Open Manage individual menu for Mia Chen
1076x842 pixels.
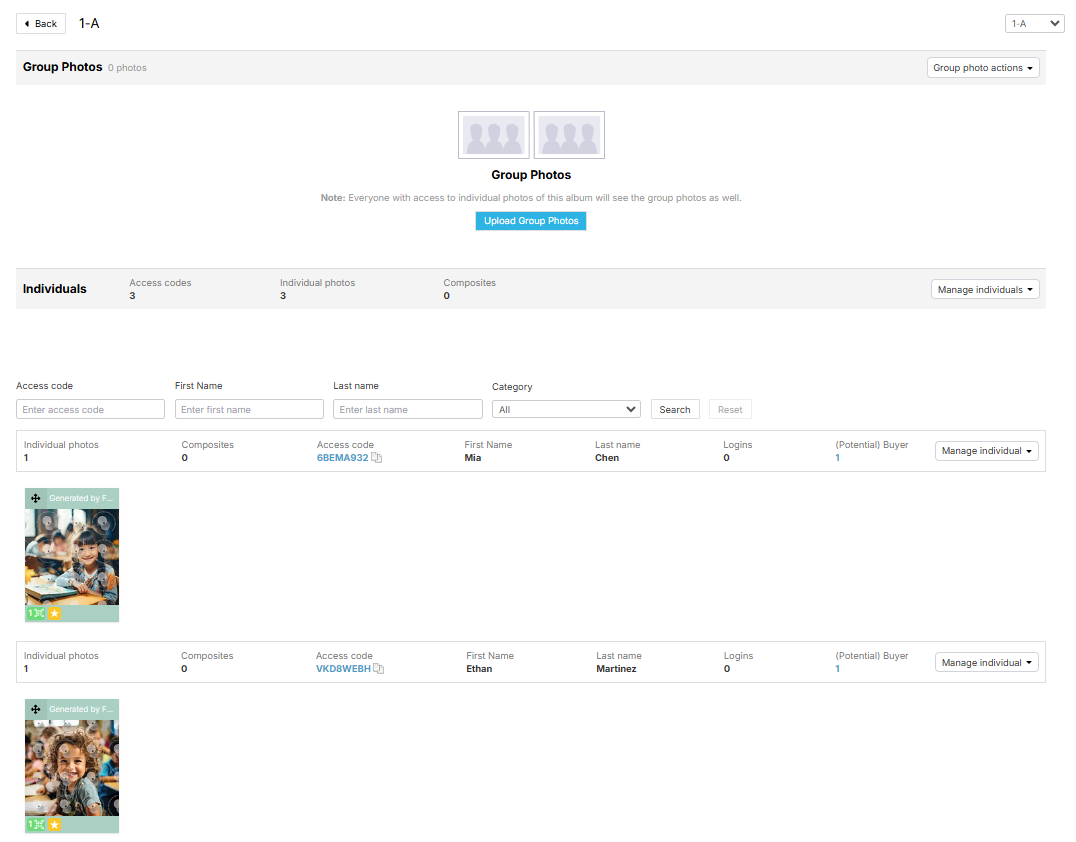click(x=986, y=451)
